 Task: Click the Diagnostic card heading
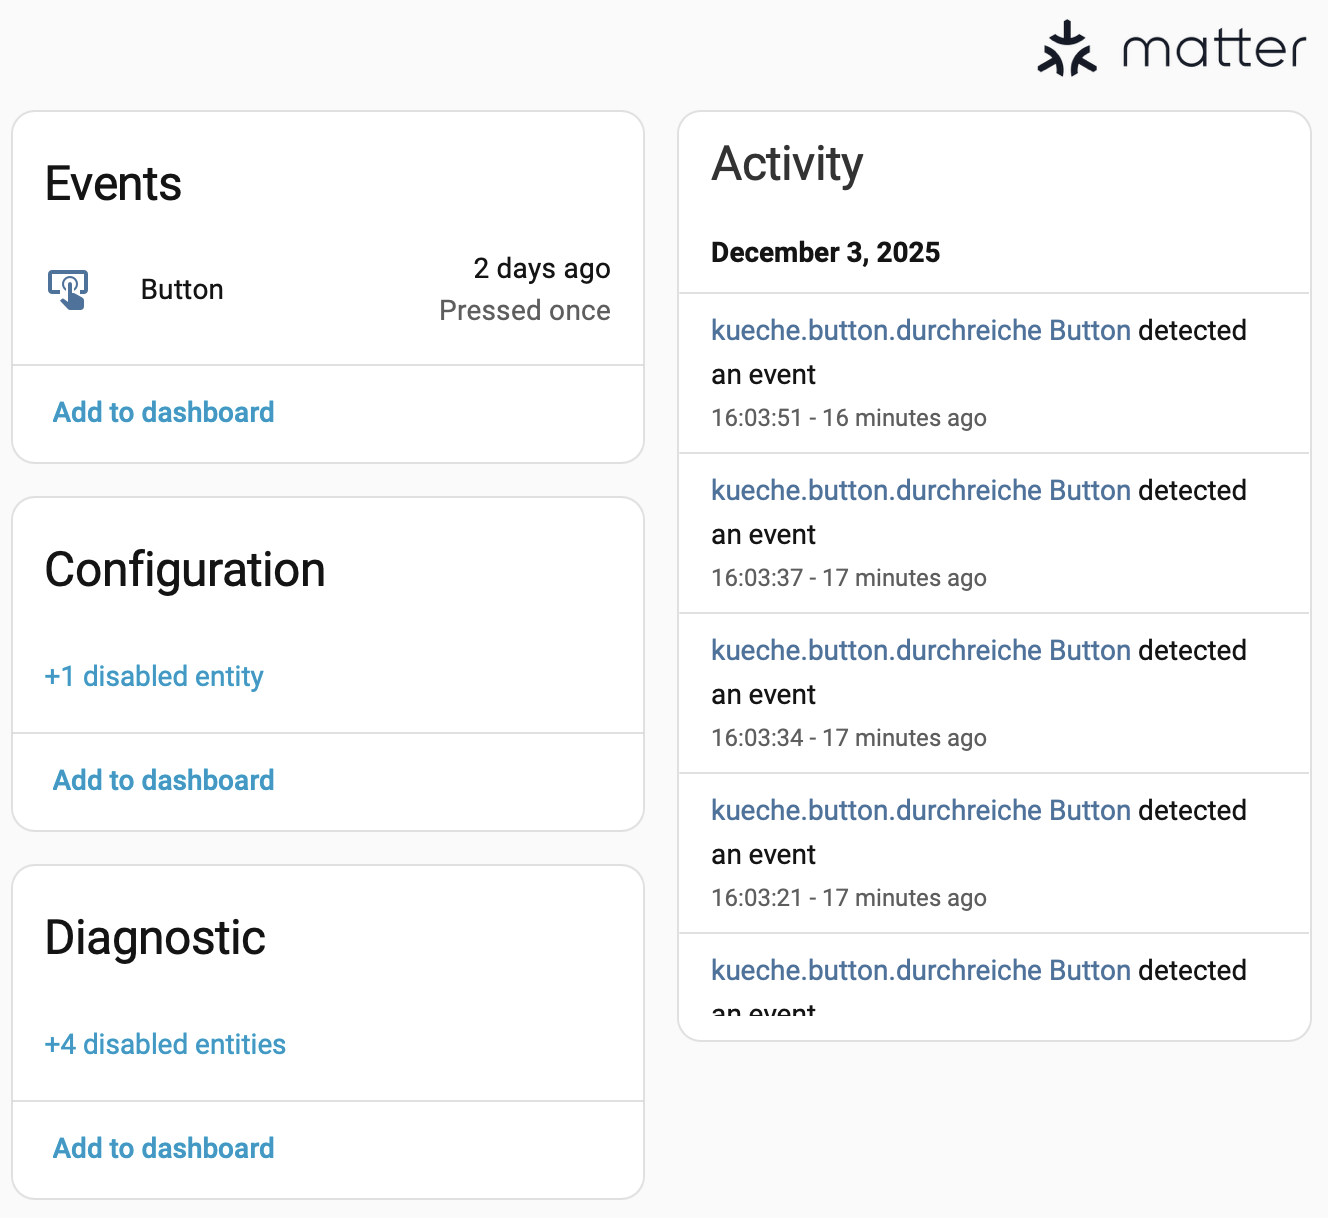(155, 938)
